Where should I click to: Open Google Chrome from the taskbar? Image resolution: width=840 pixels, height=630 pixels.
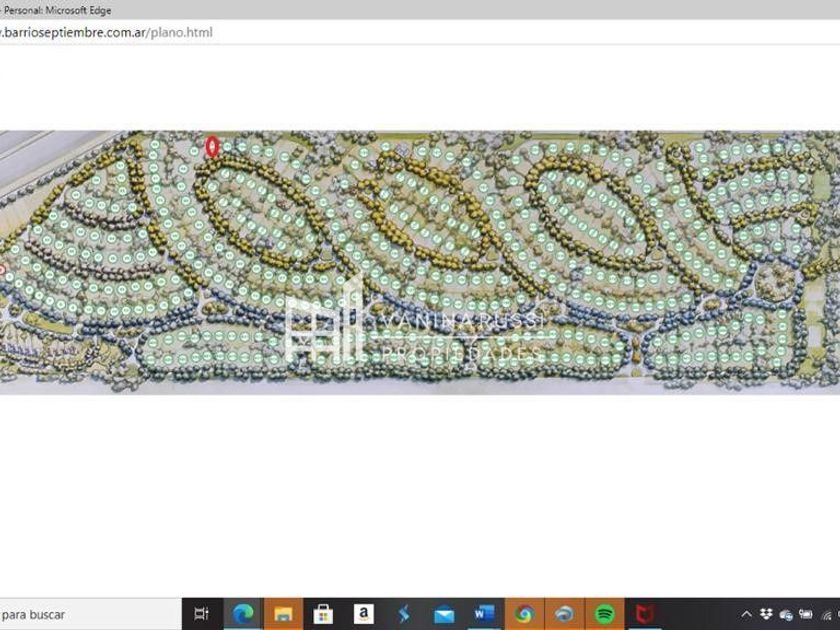(524, 614)
